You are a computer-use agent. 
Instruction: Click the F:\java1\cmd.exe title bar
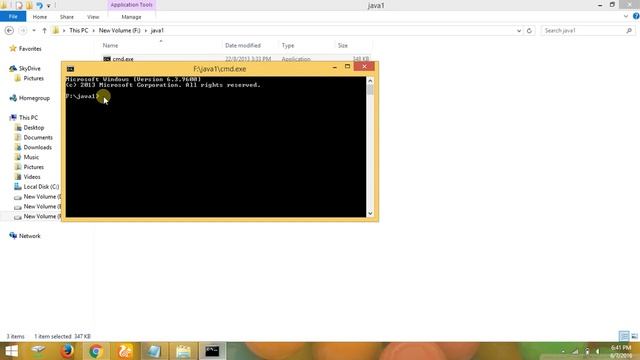coord(220,69)
